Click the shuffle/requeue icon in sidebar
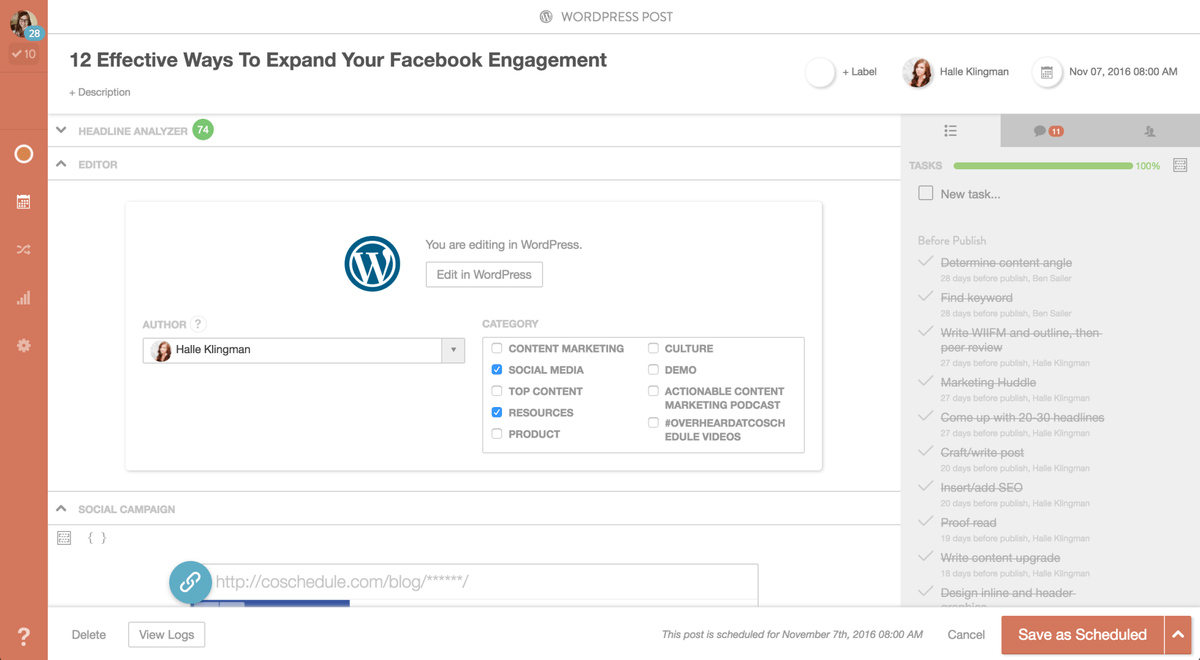The image size is (1200, 660). tap(23, 250)
